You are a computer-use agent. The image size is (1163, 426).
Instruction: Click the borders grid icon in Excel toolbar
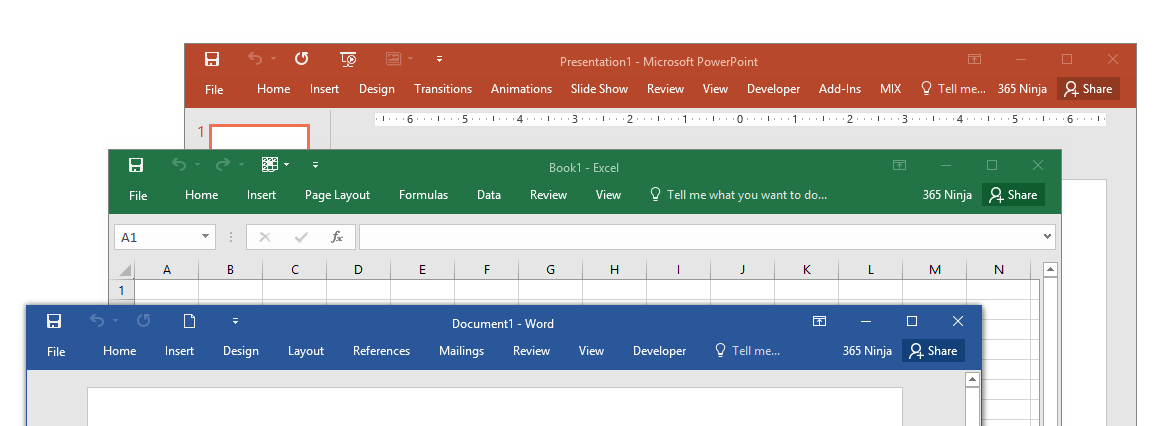tap(270, 165)
